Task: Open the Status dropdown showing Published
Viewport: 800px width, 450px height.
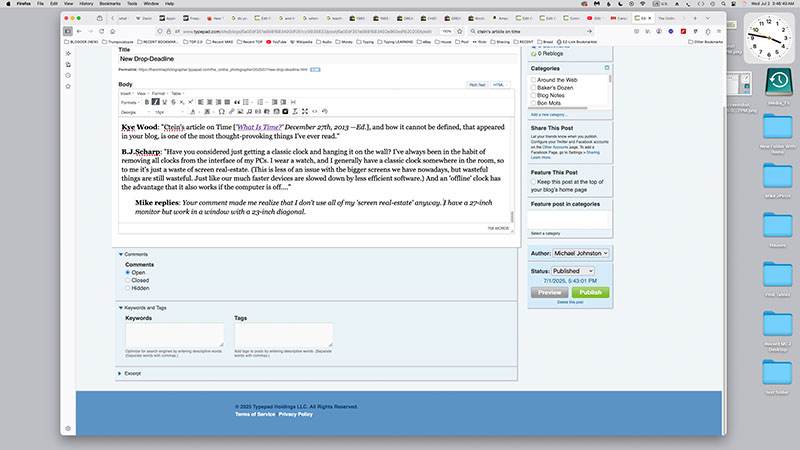Action: 575,271
